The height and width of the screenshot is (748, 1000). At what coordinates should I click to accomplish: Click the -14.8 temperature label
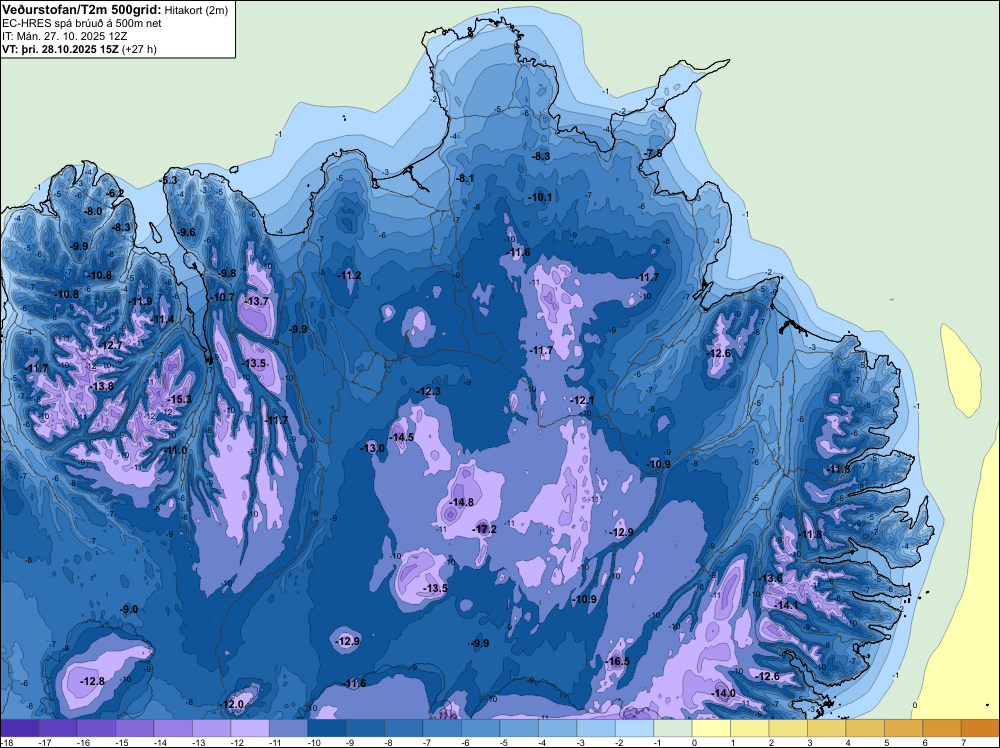click(x=461, y=502)
